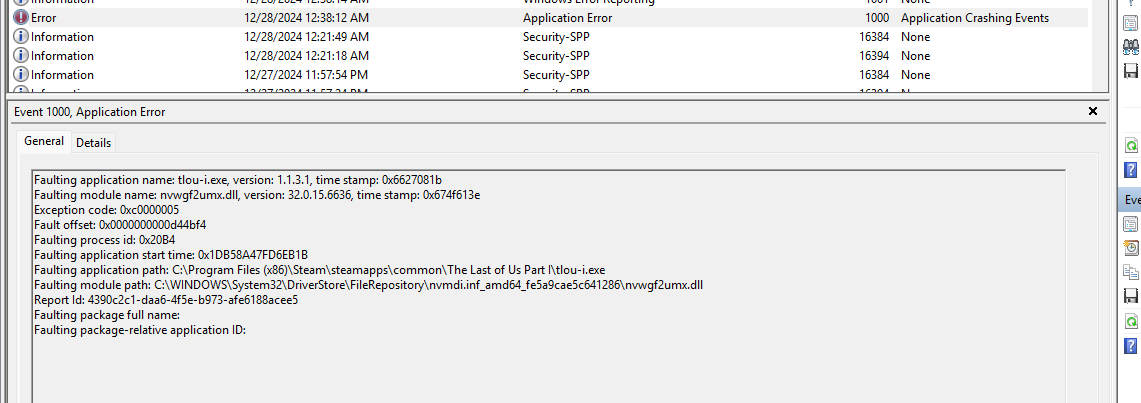Click lower green Refresh icon in Actions pane
The image size is (1141, 403).
(x=1131, y=321)
